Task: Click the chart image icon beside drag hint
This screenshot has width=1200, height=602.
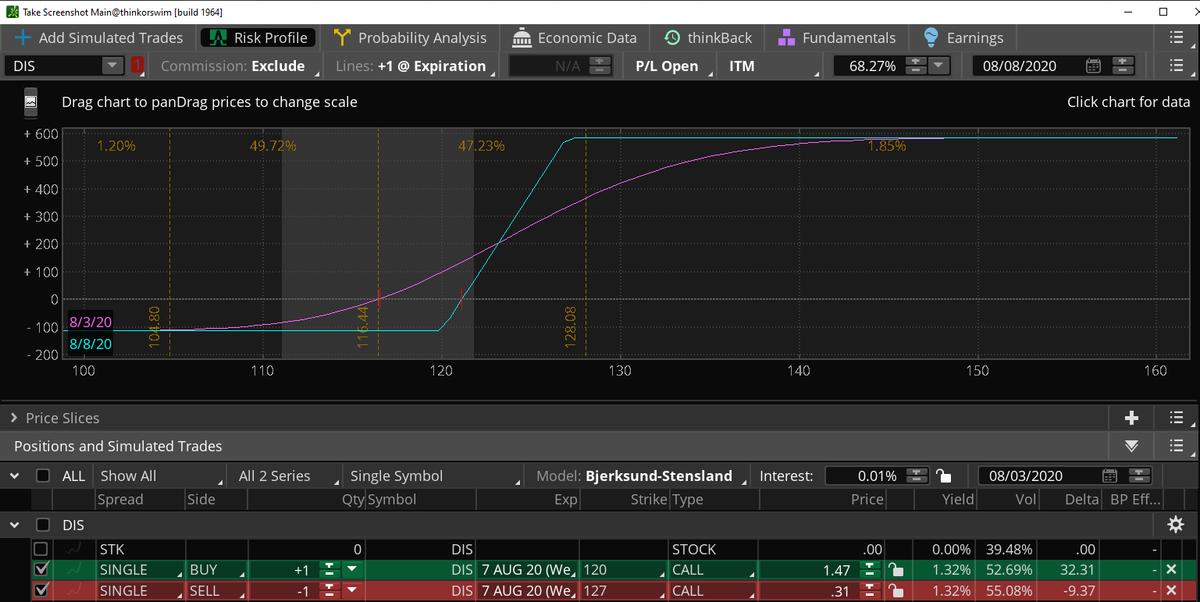Action: click(x=30, y=102)
